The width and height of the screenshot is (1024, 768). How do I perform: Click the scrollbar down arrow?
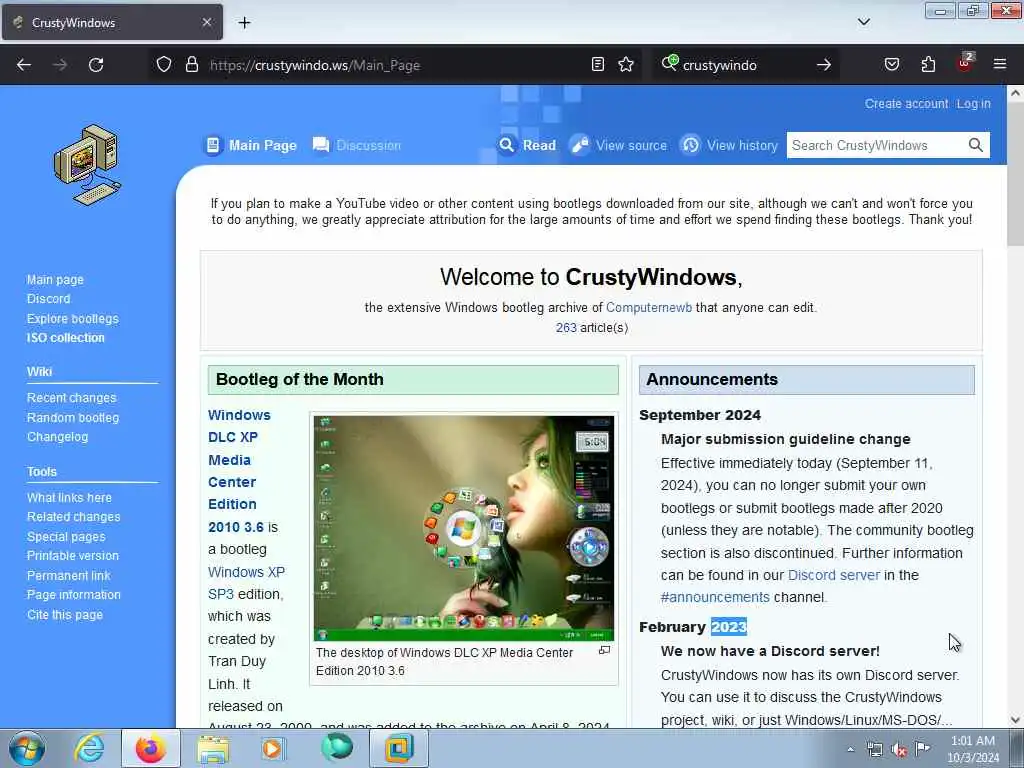coord(1015,720)
